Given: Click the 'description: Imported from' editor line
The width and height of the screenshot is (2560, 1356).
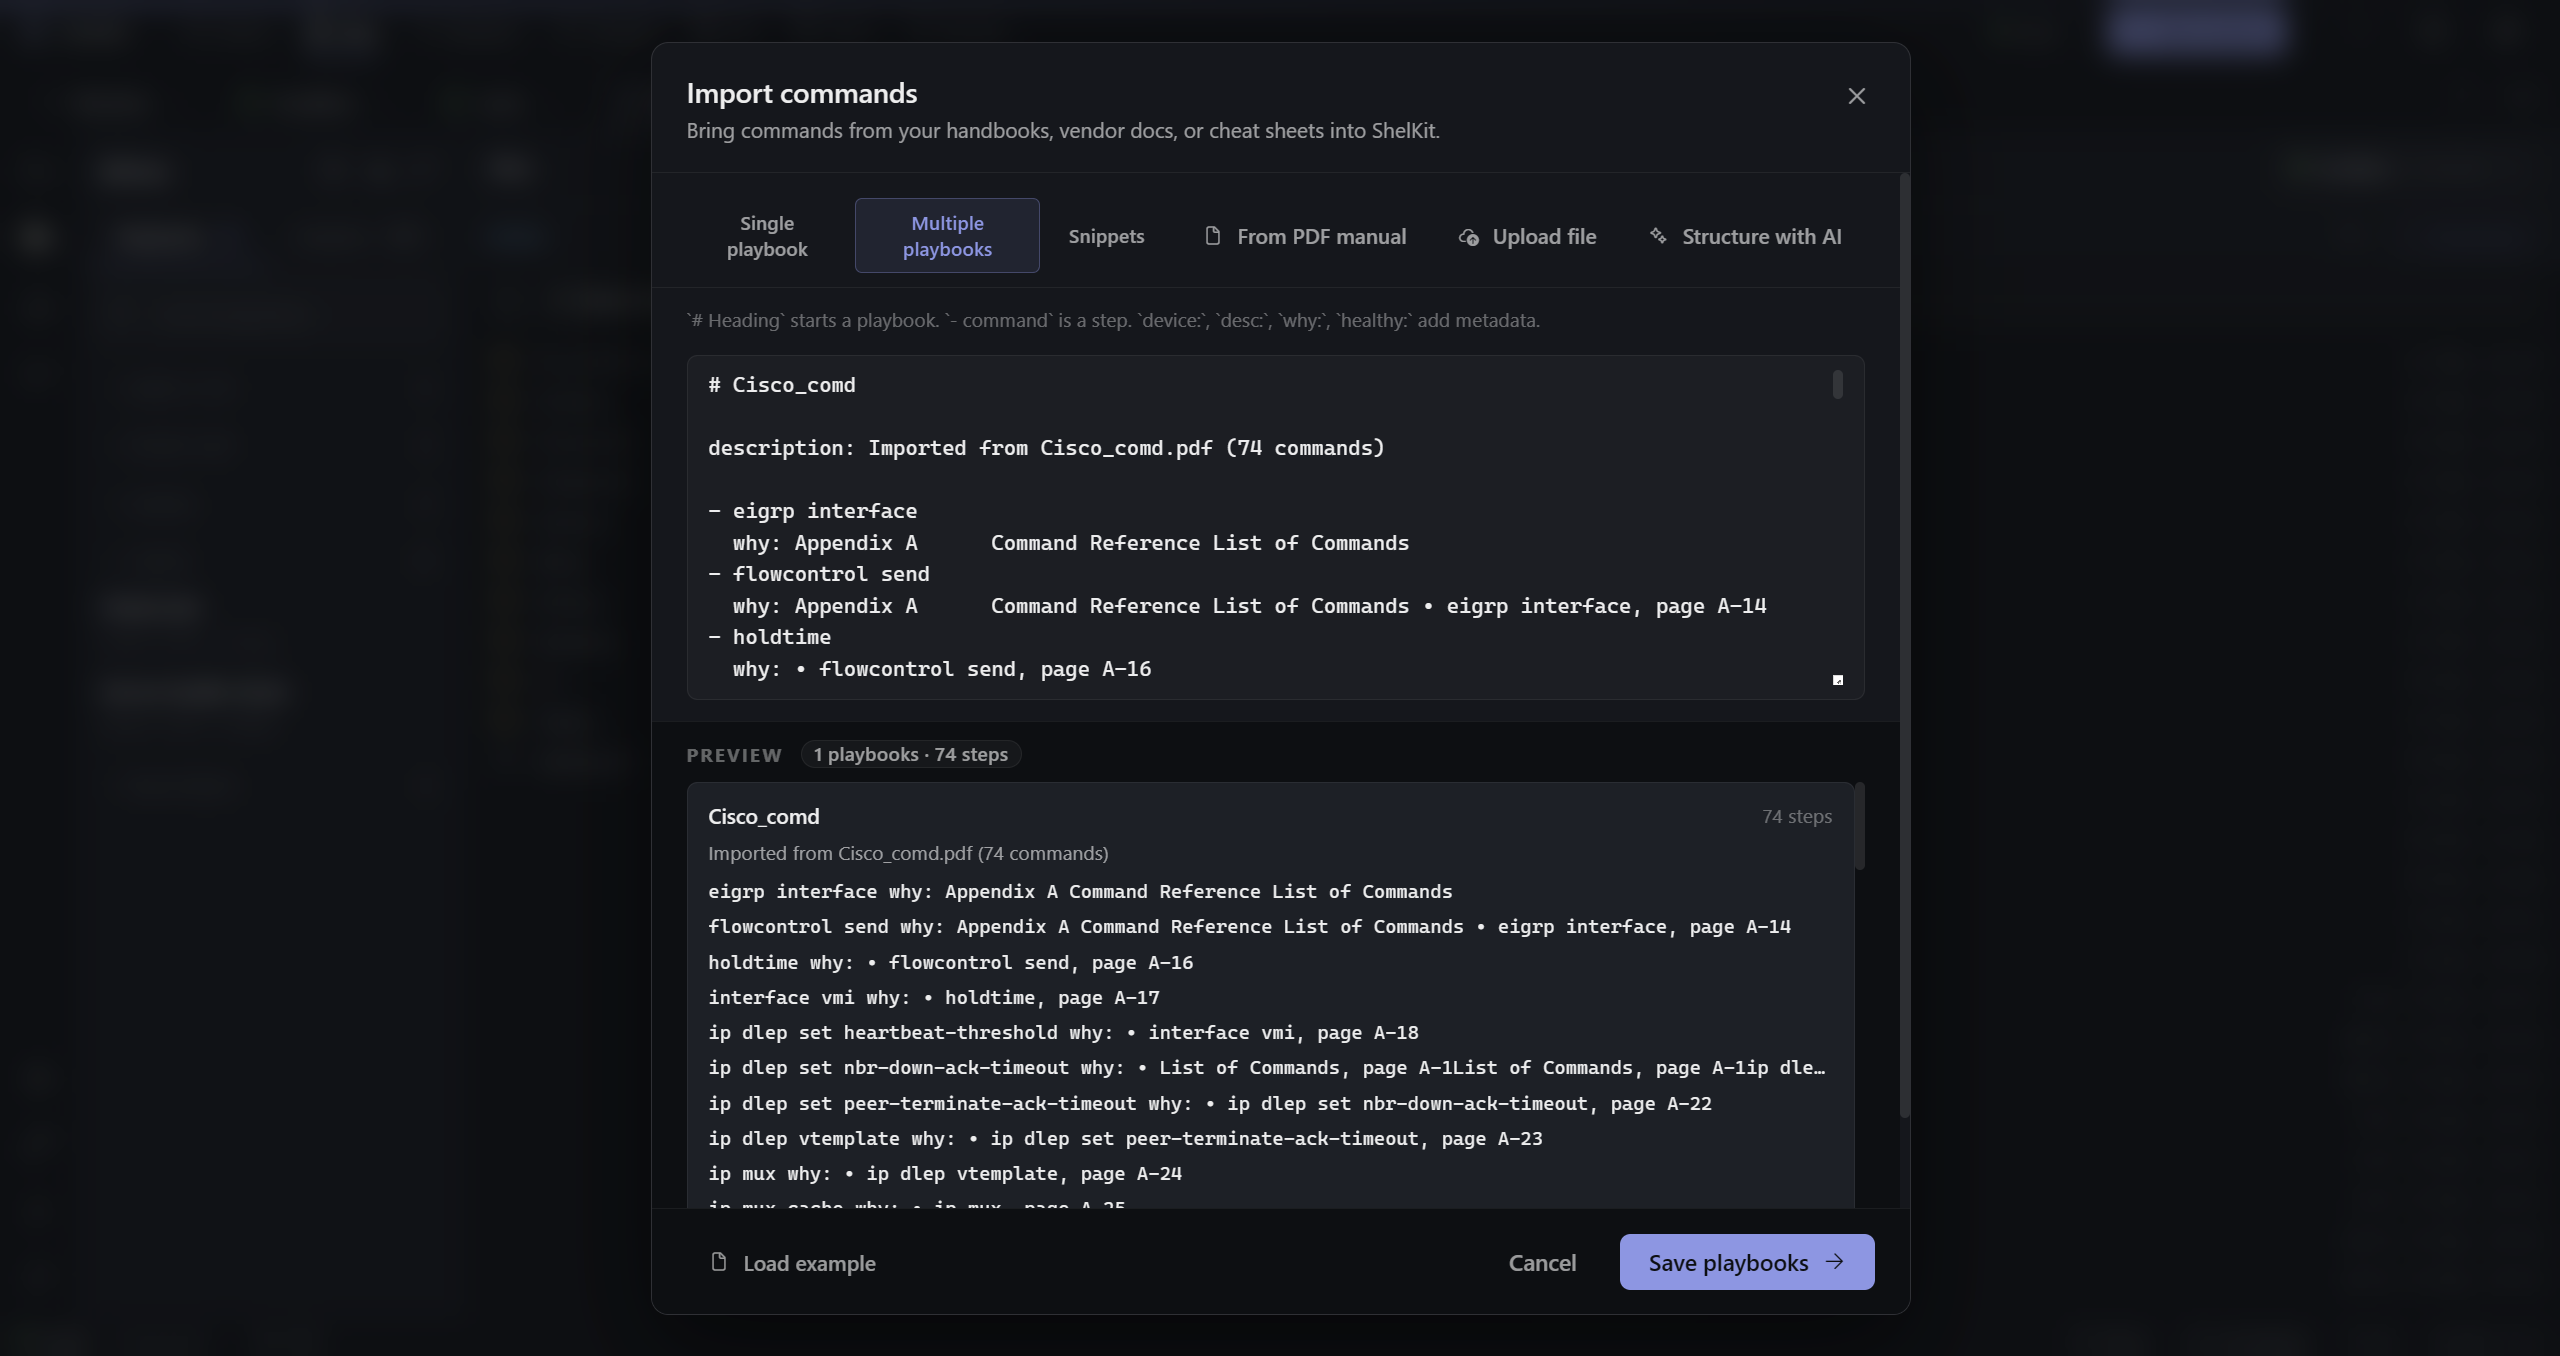Looking at the screenshot, I should (1046, 448).
